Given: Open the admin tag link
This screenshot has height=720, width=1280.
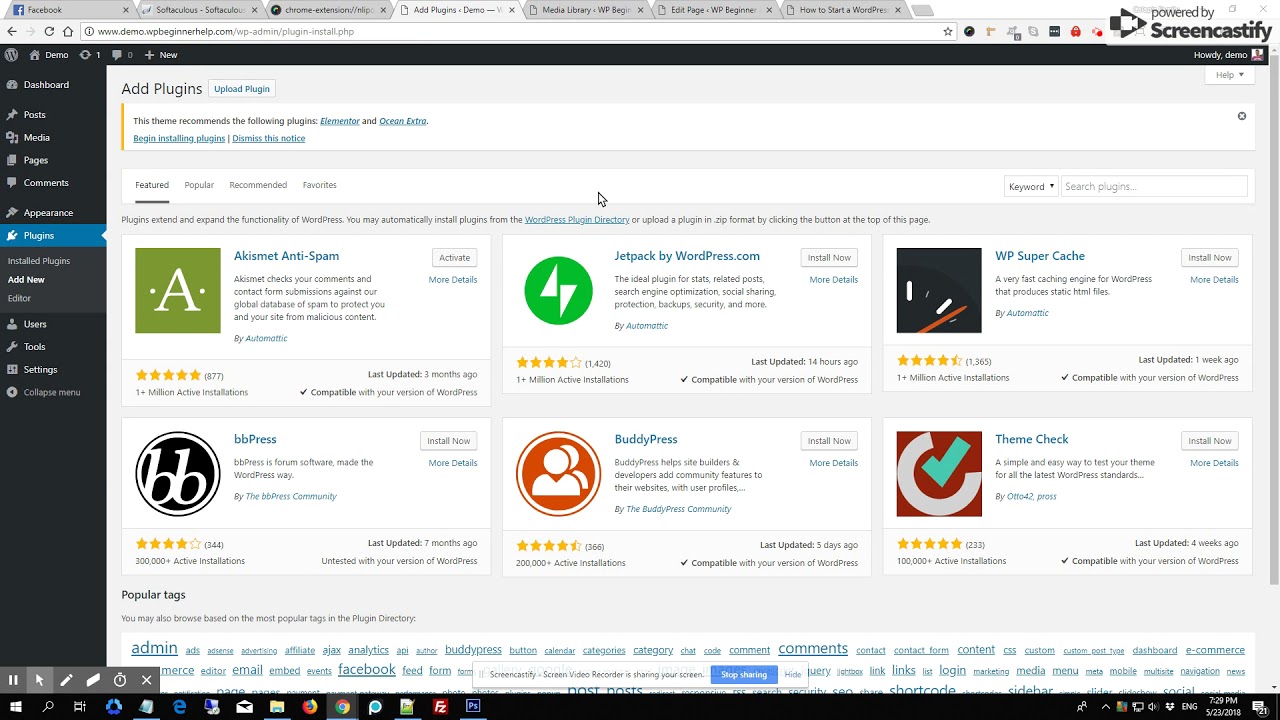Looking at the screenshot, I should click(x=154, y=648).
